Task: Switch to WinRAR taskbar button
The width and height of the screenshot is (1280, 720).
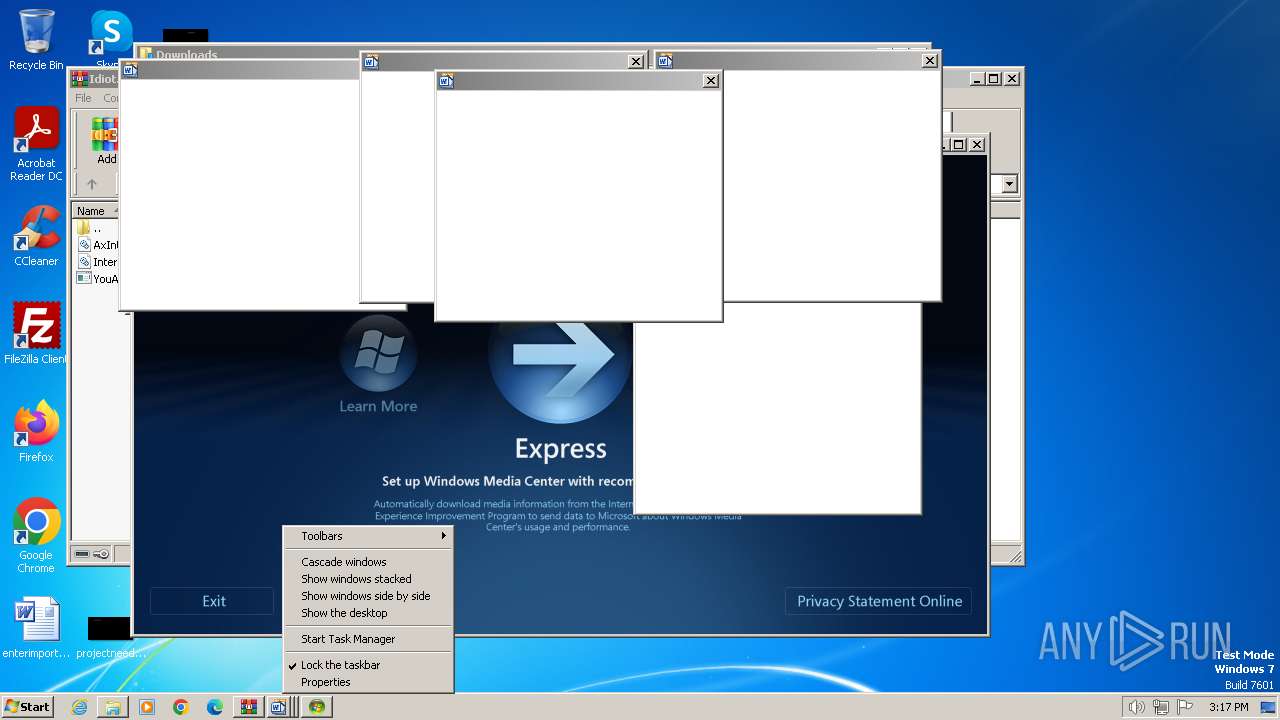Action: pyautogui.click(x=248, y=707)
